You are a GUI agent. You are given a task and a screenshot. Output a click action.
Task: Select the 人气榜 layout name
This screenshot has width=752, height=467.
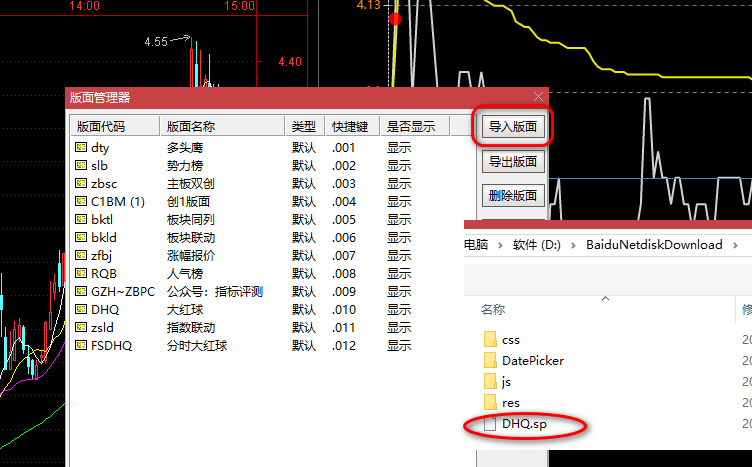[x=185, y=273]
